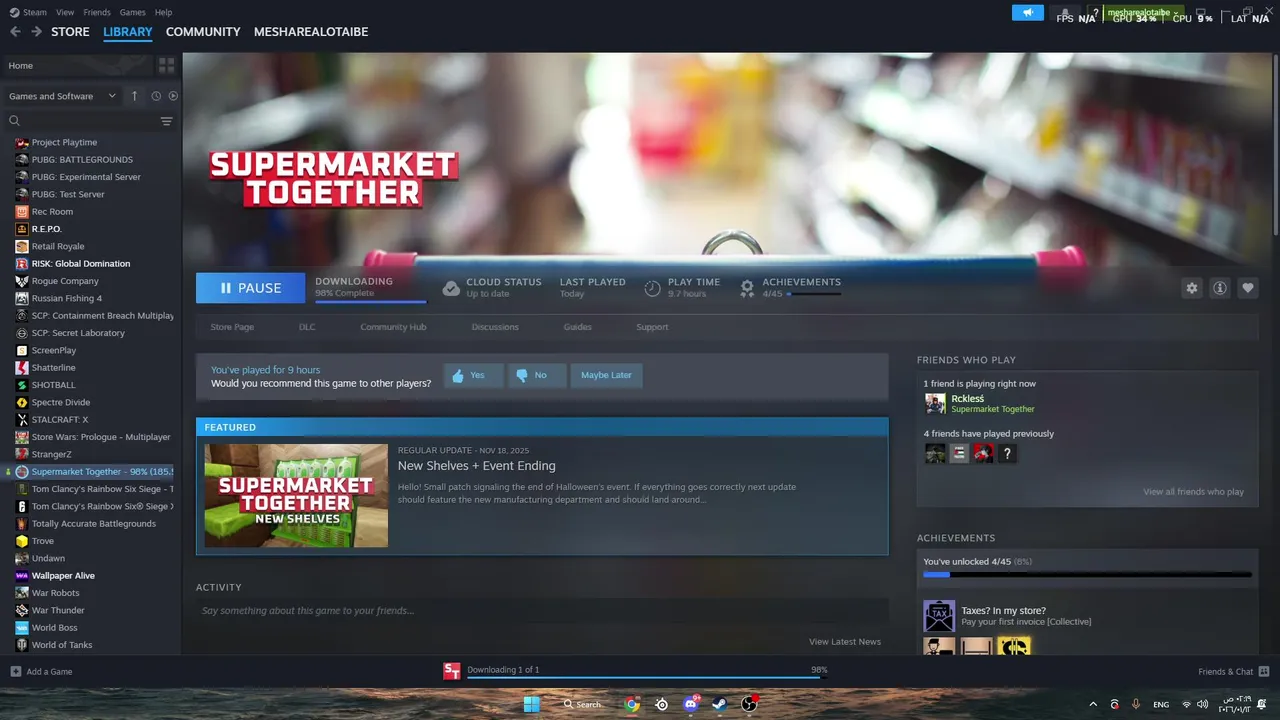1280x720 pixels.
Task: Recommend the game with Yes button
Action: pyautogui.click(x=473, y=375)
